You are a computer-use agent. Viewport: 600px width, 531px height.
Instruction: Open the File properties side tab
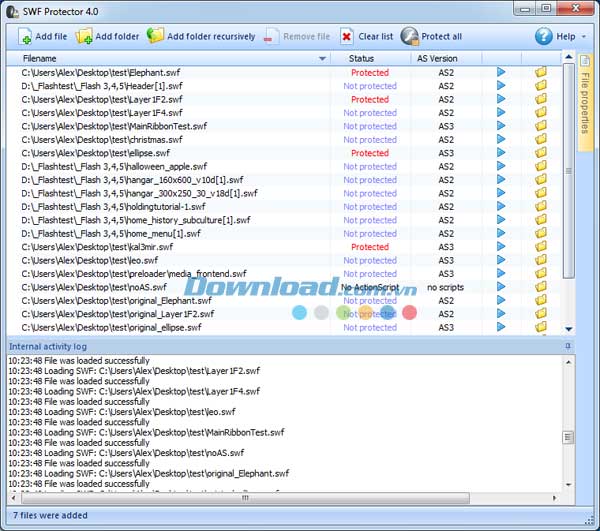(x=584, y=102)
